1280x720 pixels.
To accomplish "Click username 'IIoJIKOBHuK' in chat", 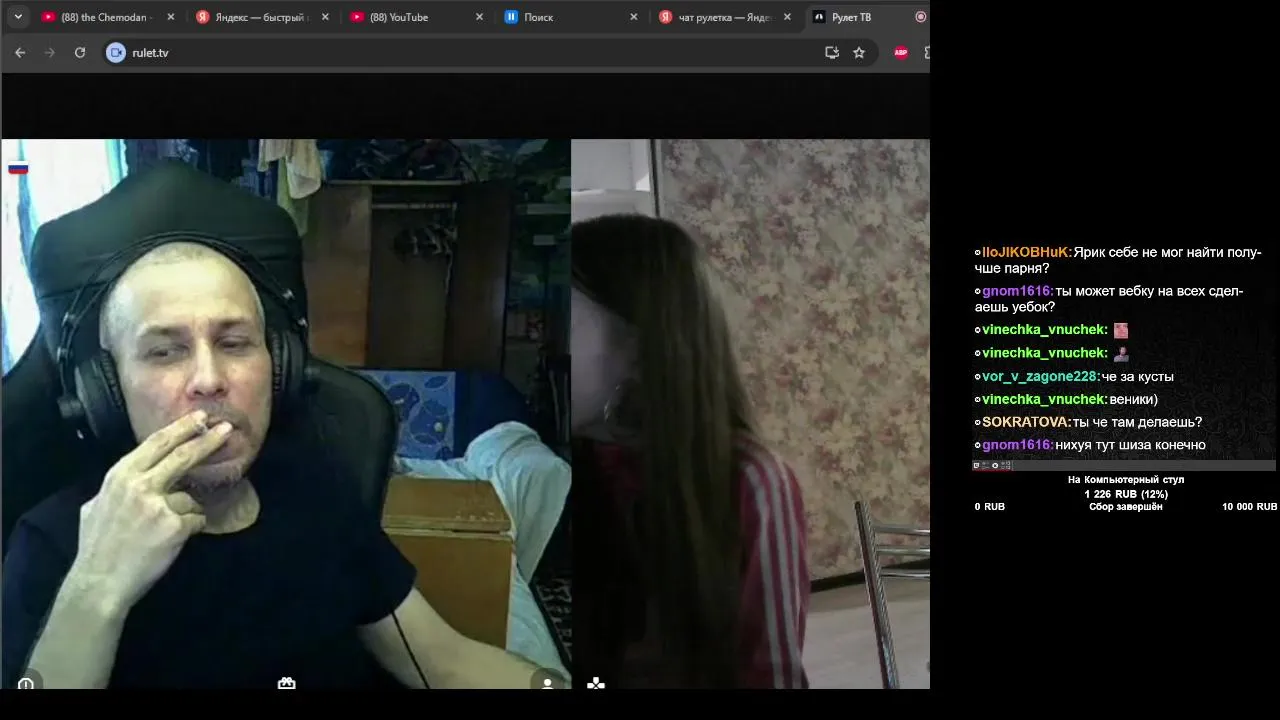I will 1026,253.
